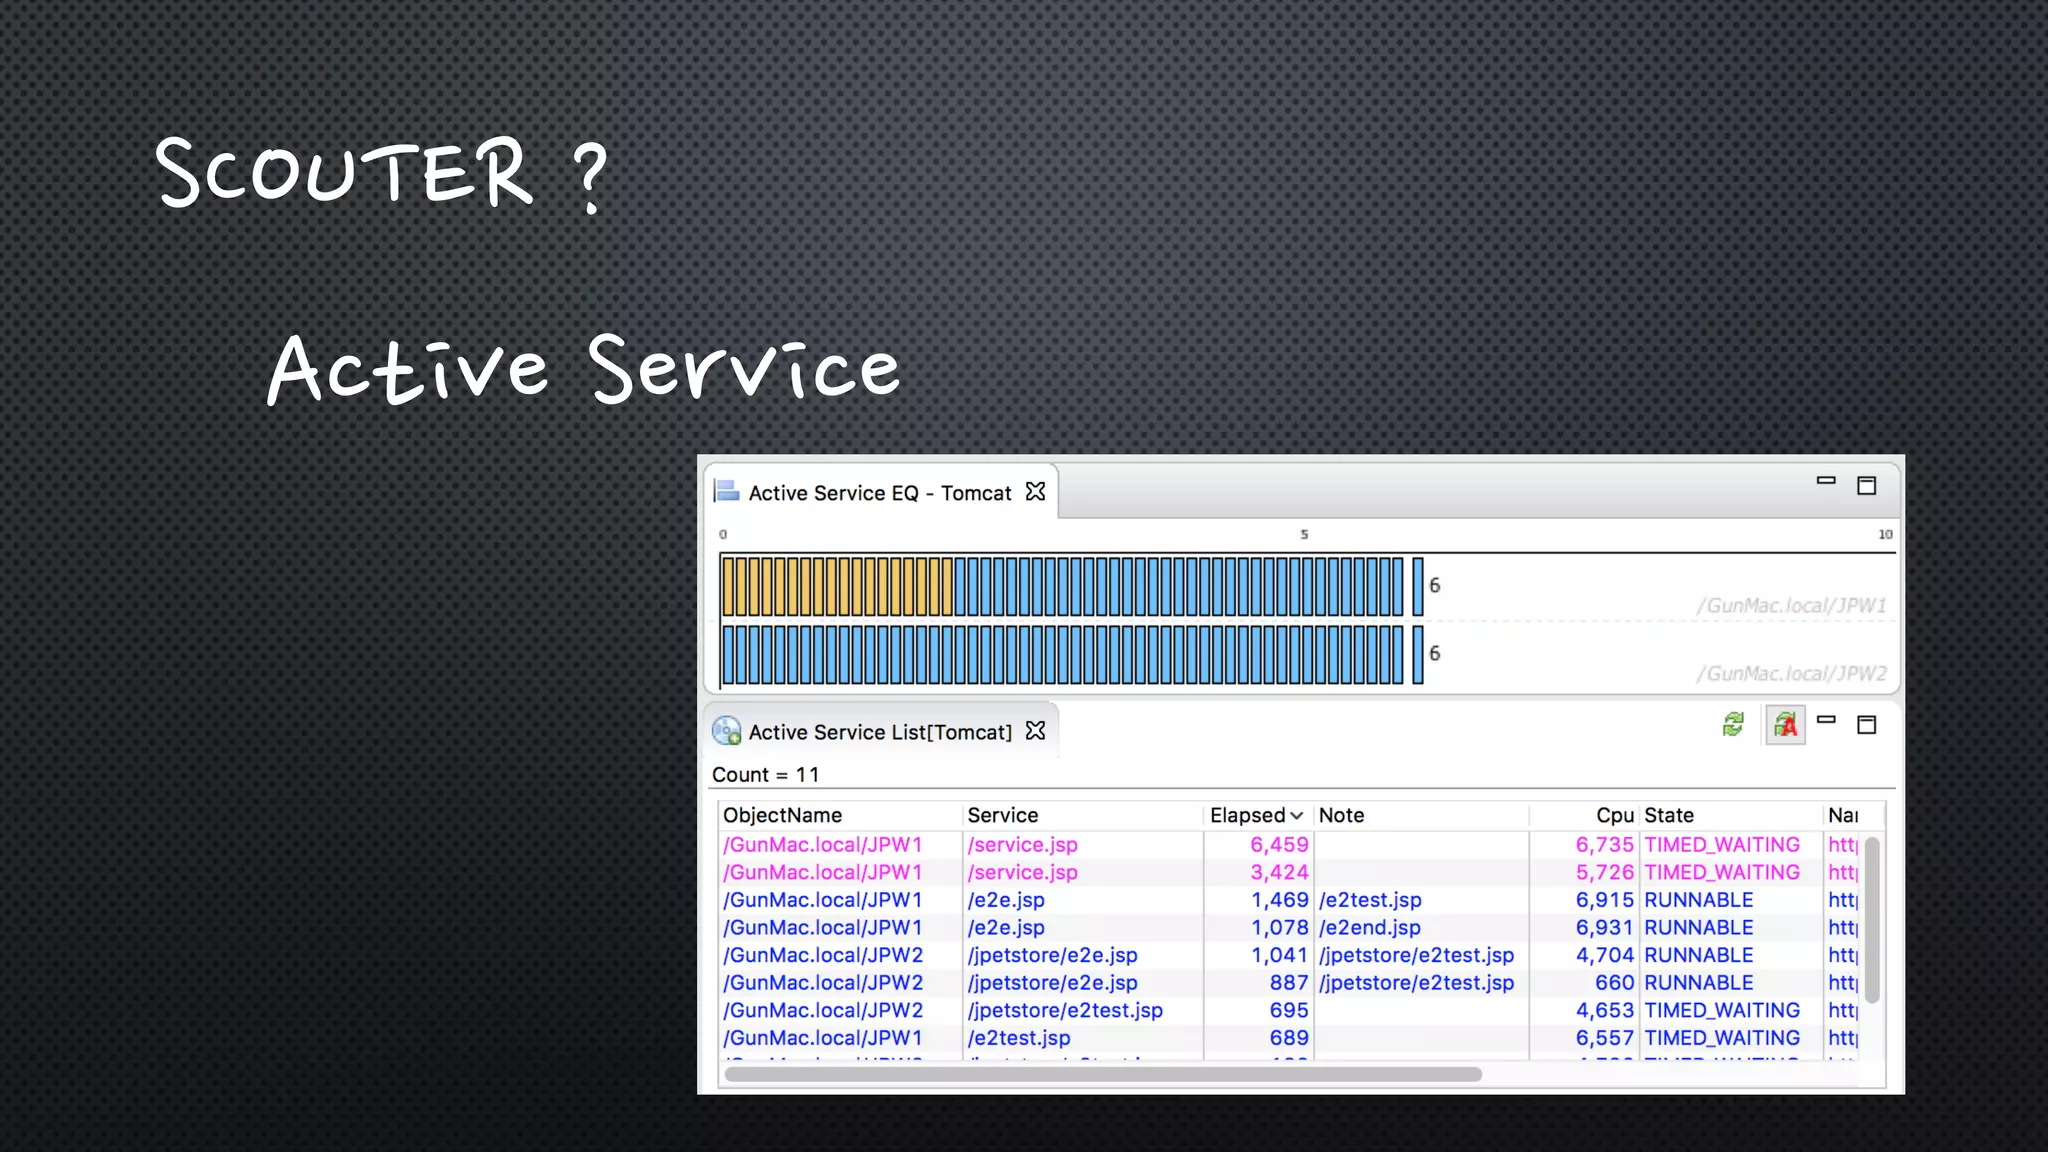
Task: Click the /jpetstore/e2test.jsp service row
Action: coord(1065,1011)
